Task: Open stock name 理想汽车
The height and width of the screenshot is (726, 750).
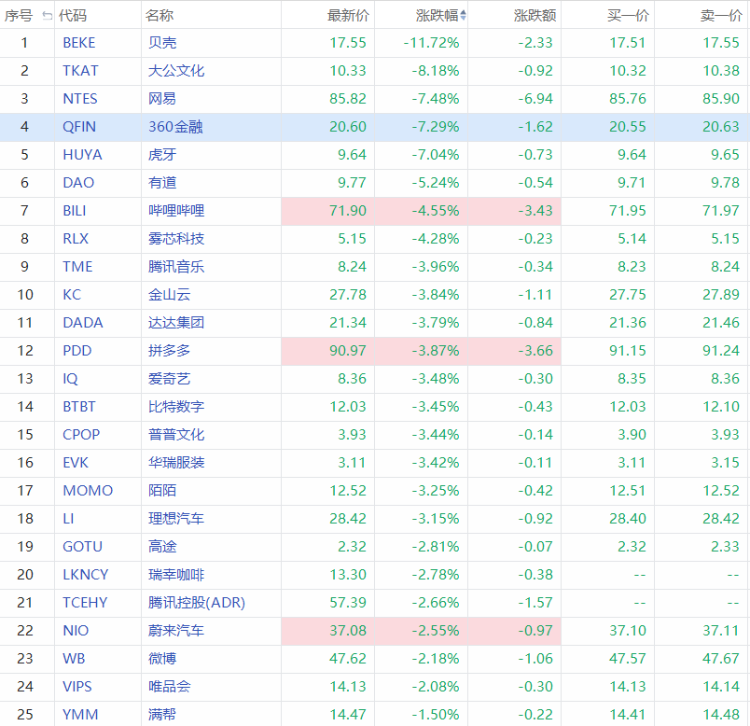Action: [176, 518]
